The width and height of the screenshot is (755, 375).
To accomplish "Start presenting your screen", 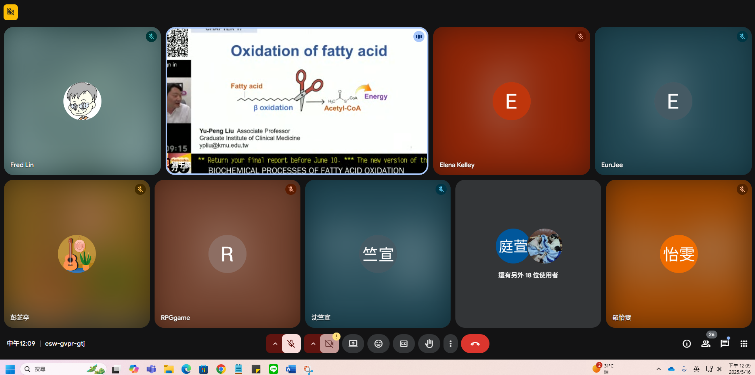I will [x=353, y=344].
